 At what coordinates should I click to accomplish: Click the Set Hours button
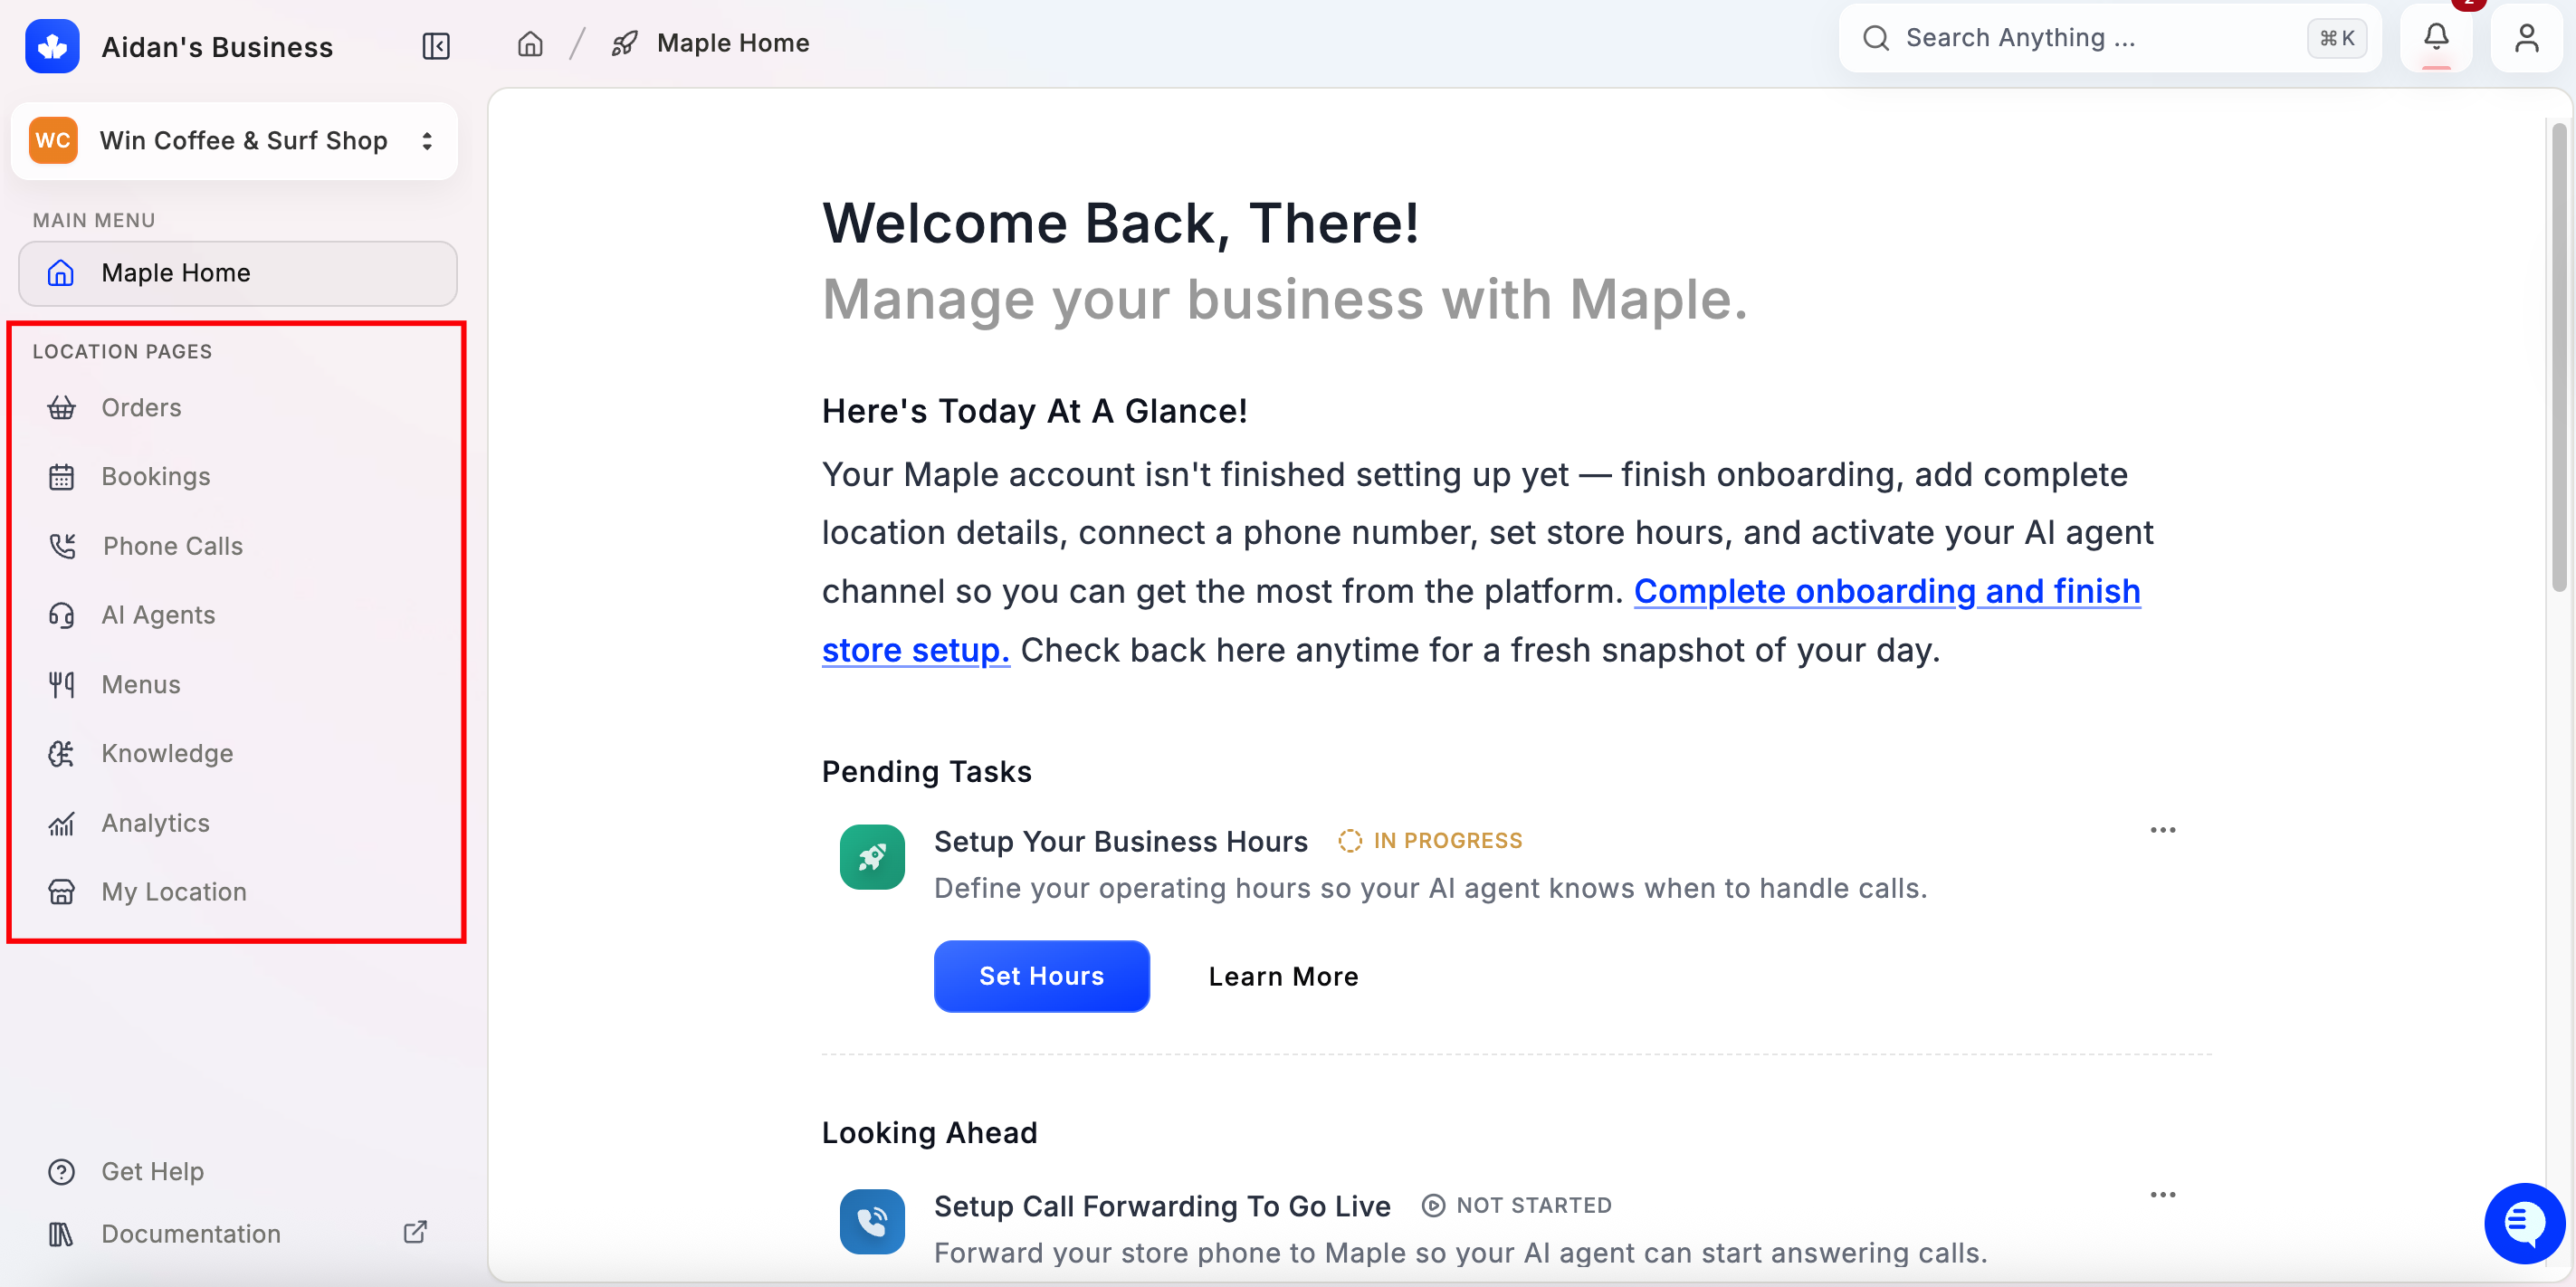tap(1041, 976)
